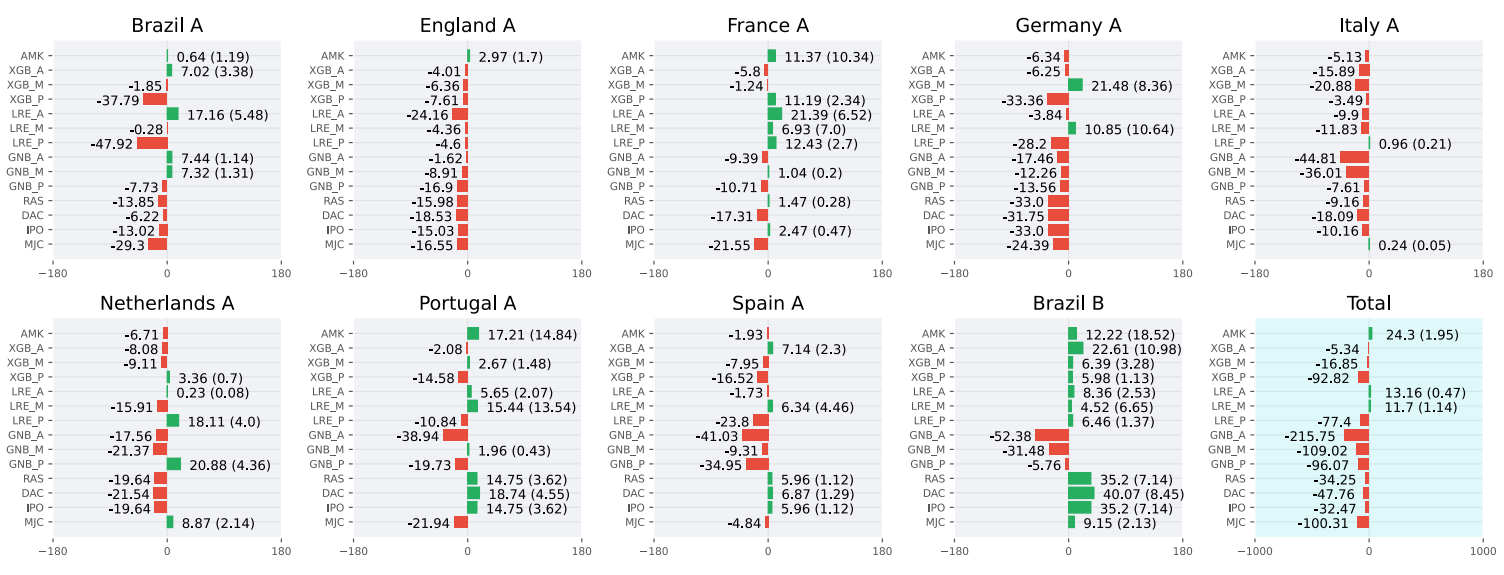Click the red LRE_P bar in Brazil A
This screenshot has height=575, width=1504.
[152, 143]
